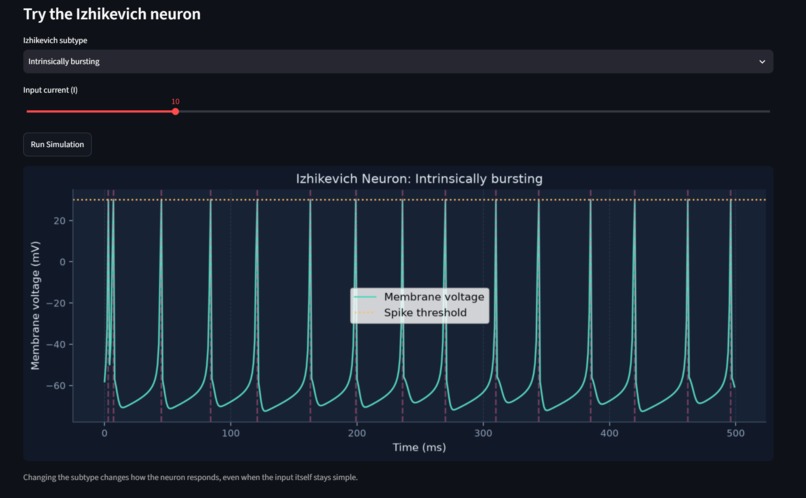Screen dimensions: 806x498
Task: Click the chevron arrow of subtype selector
Action: [x=762, y=62]
